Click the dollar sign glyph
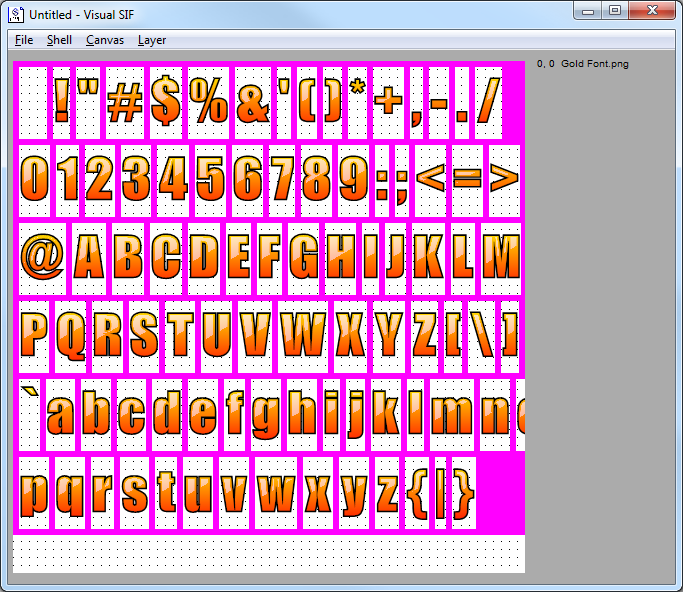This screenshot has width=683, height=592. point(166,102)
